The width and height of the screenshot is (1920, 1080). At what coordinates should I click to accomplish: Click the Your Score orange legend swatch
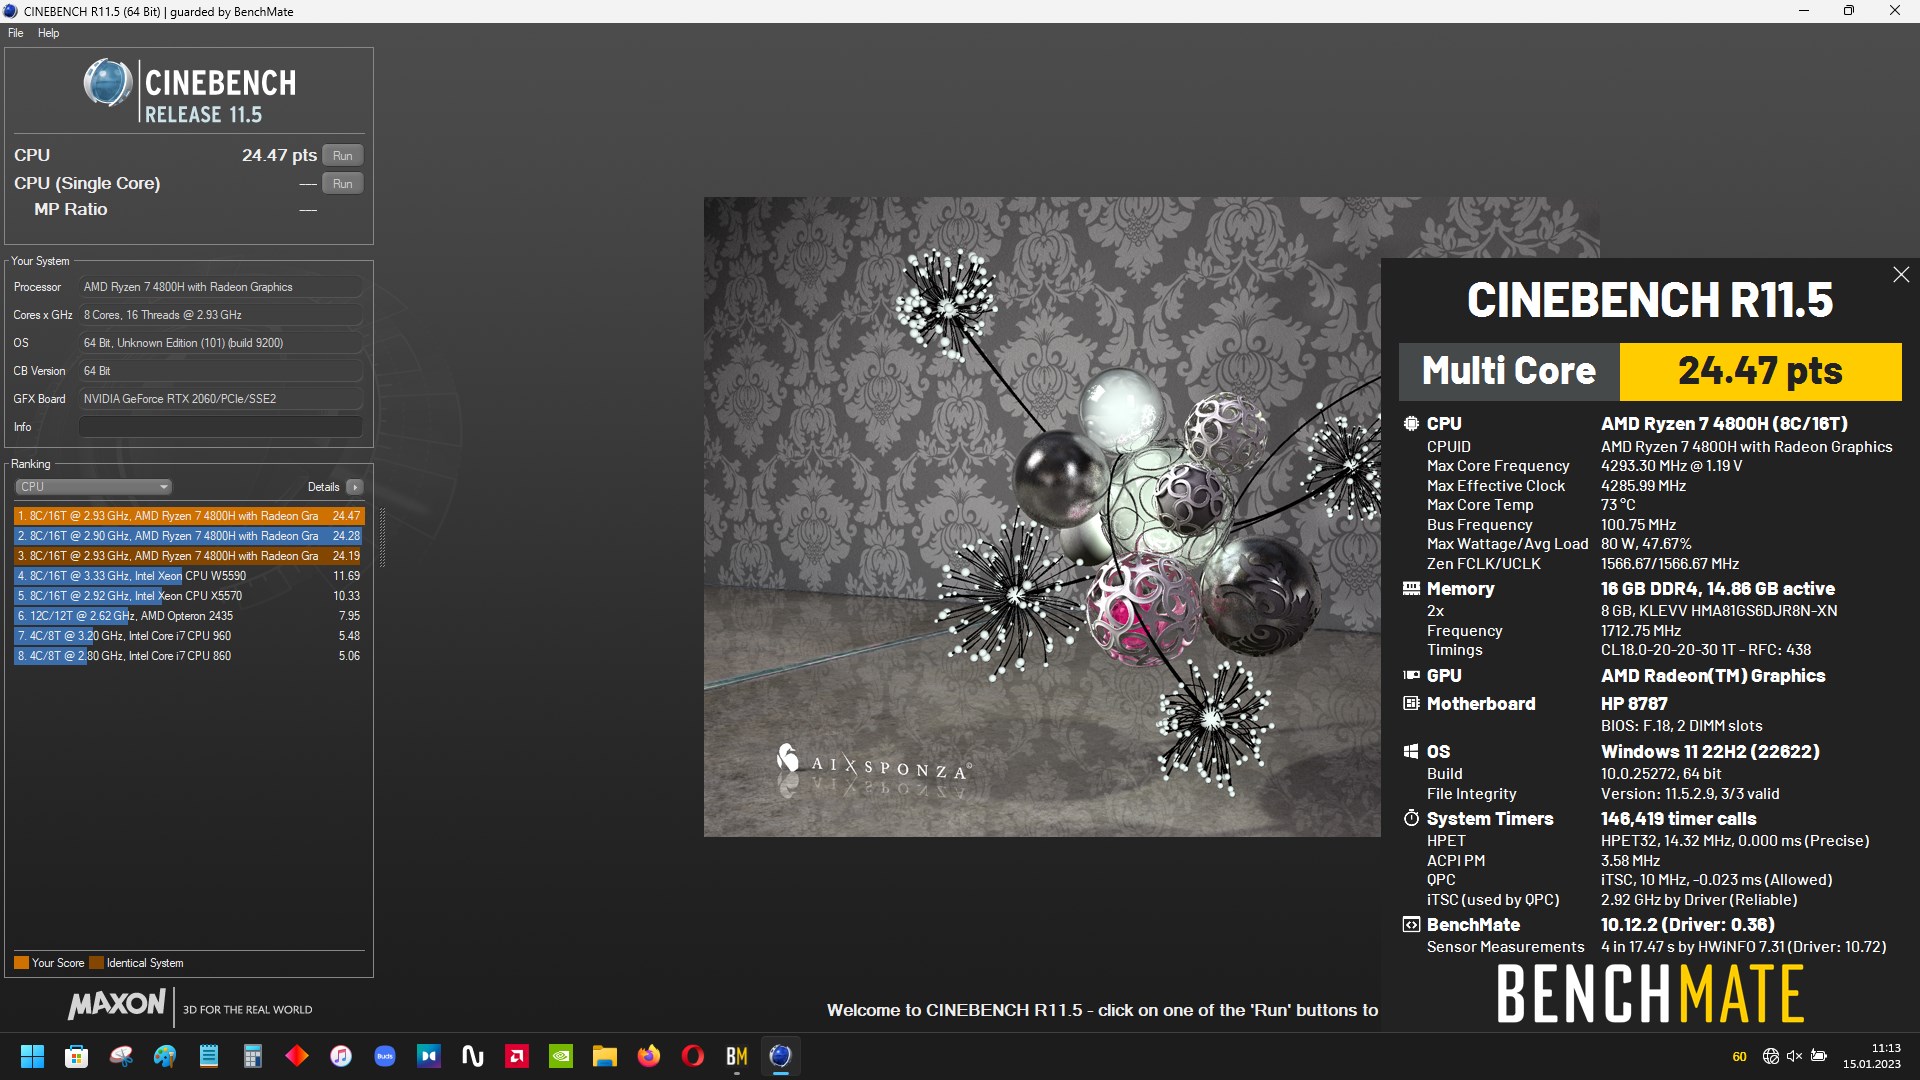(x=21, y=963)
